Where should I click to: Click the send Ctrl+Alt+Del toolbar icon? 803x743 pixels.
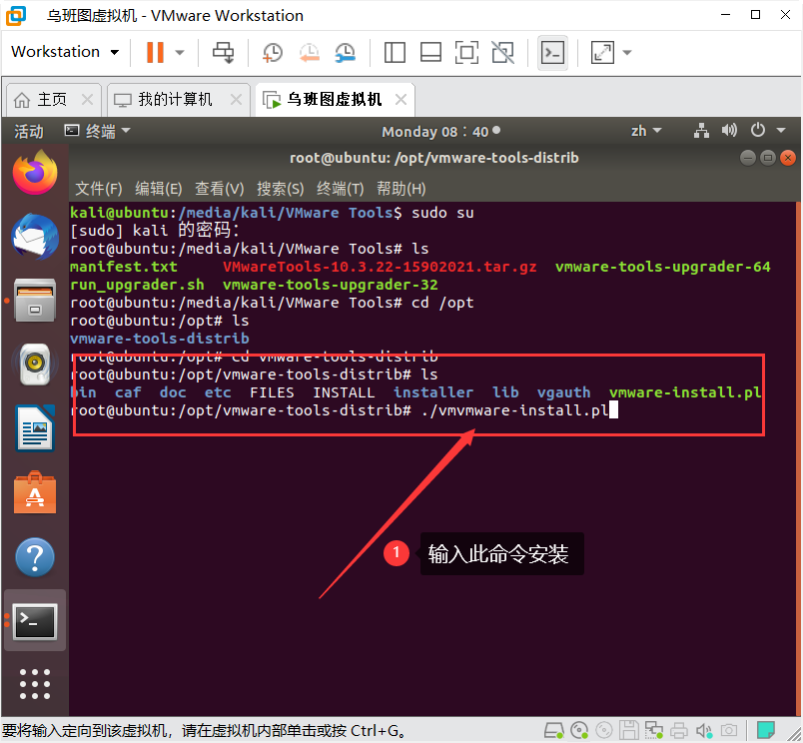pos(223,52)
